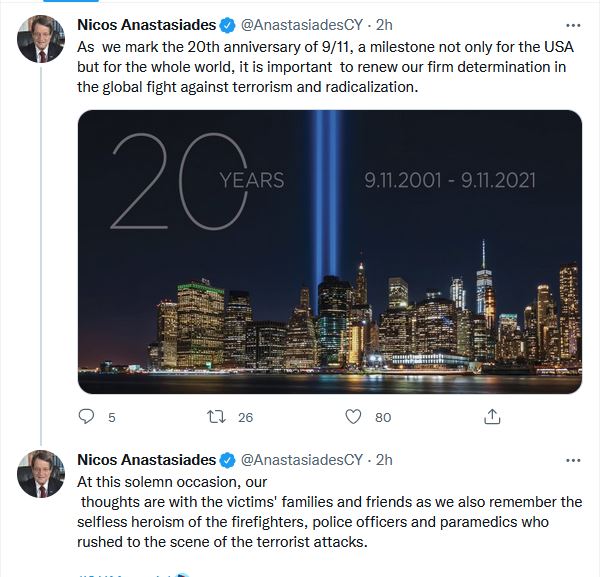Open the more options menu on second tweet
The image size is (607, 577).
[573, 460]
